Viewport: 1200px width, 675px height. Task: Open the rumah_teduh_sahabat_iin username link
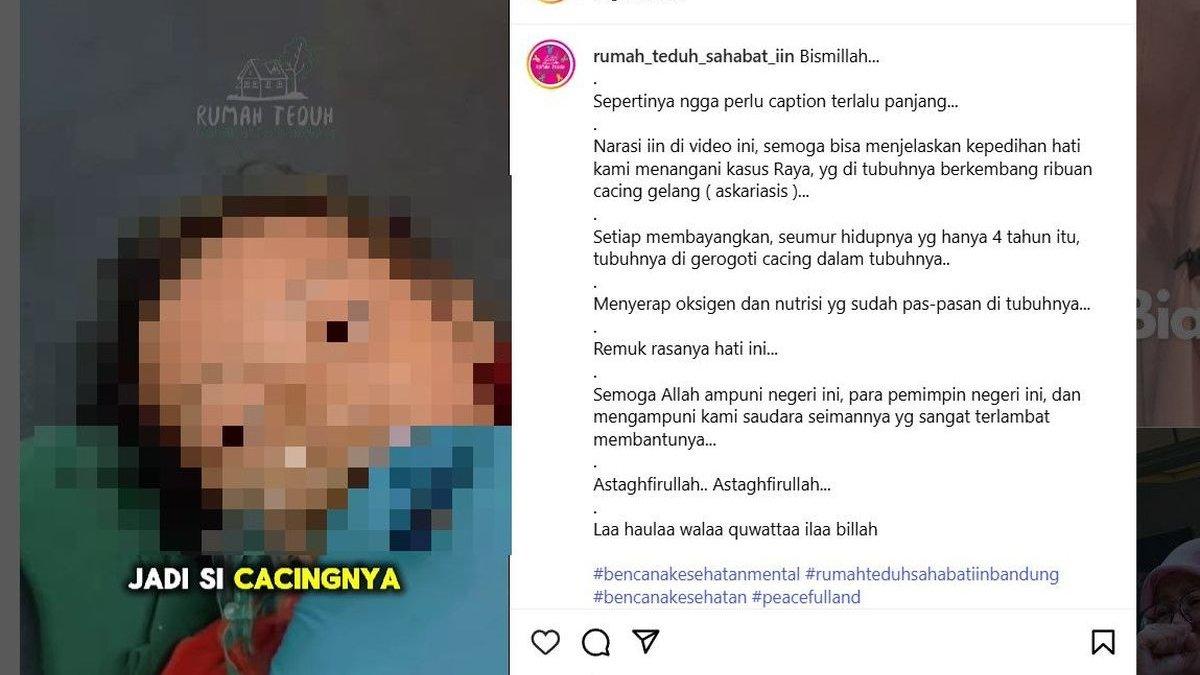pos(694,56)
